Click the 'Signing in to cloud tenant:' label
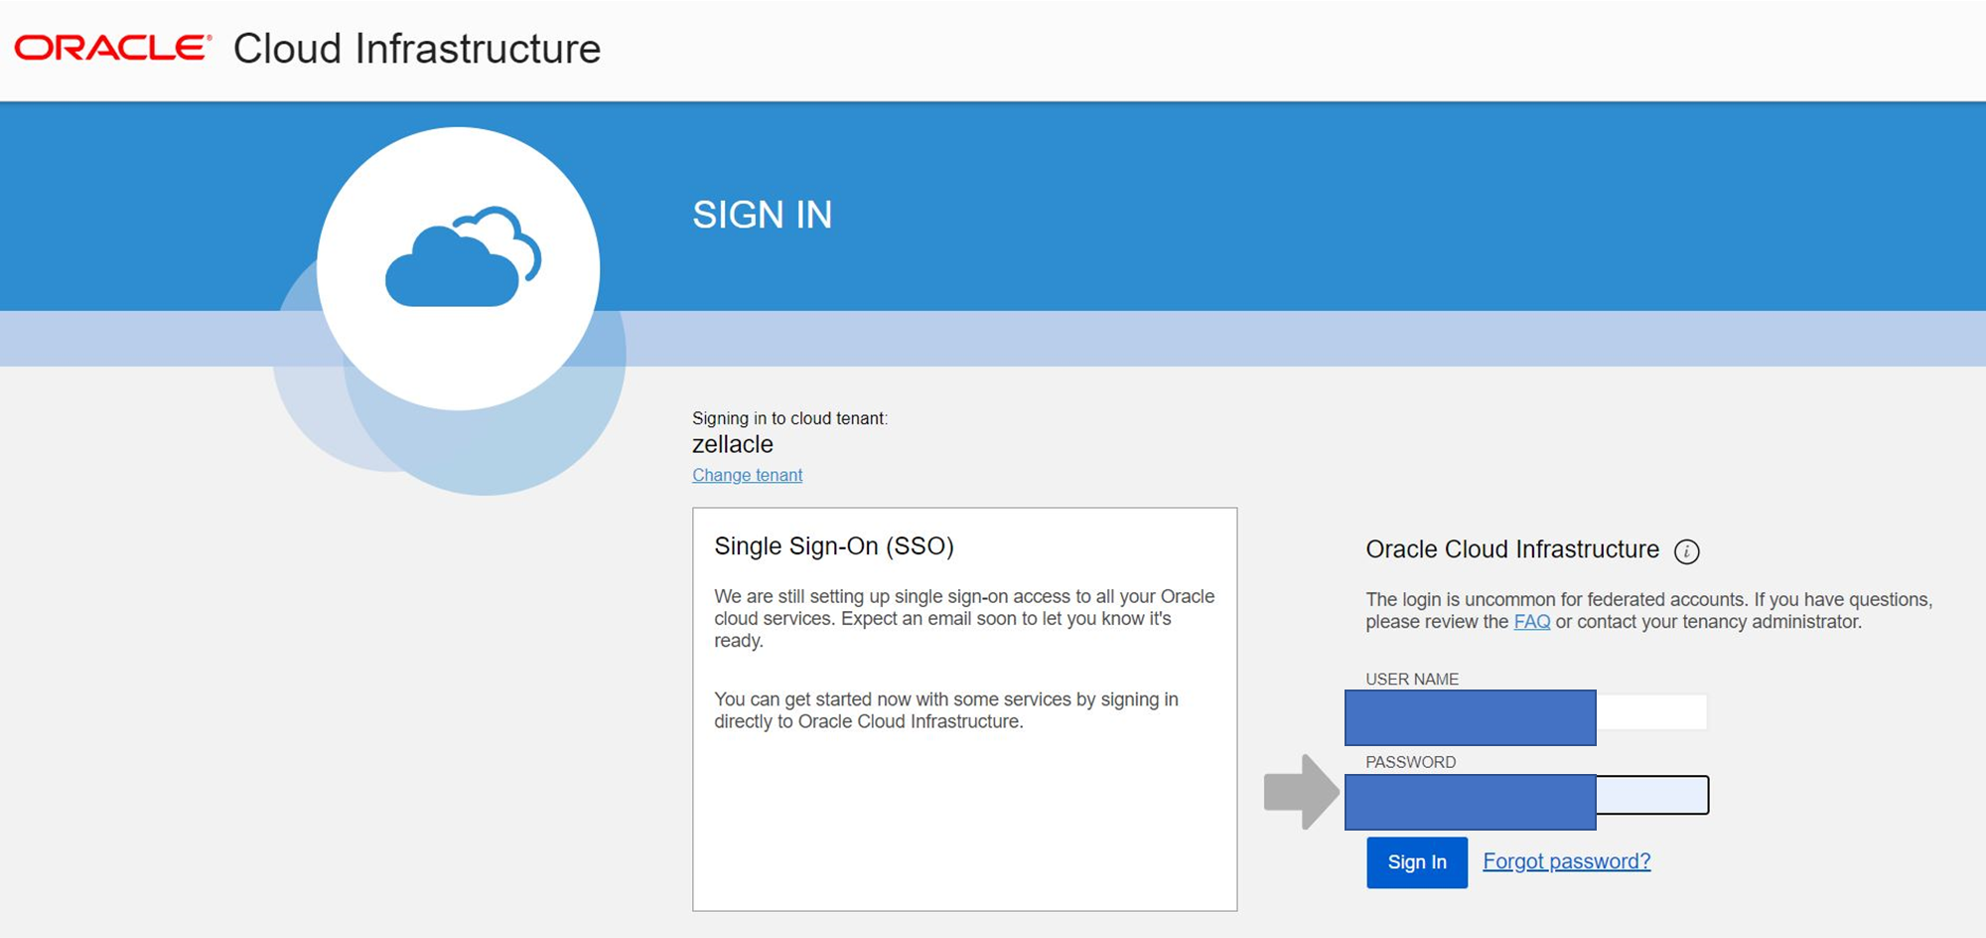This screenshot has height=938, width=1986. [790, 418]
